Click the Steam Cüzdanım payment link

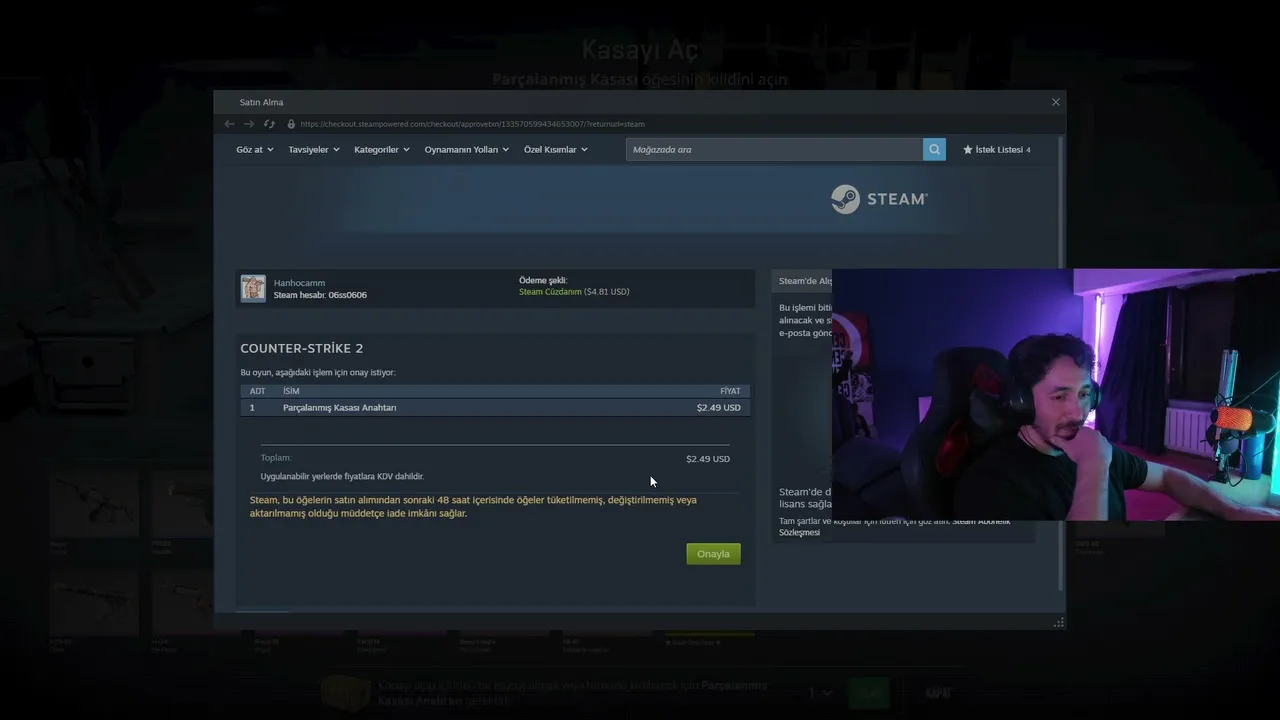[x=550, y=292]
